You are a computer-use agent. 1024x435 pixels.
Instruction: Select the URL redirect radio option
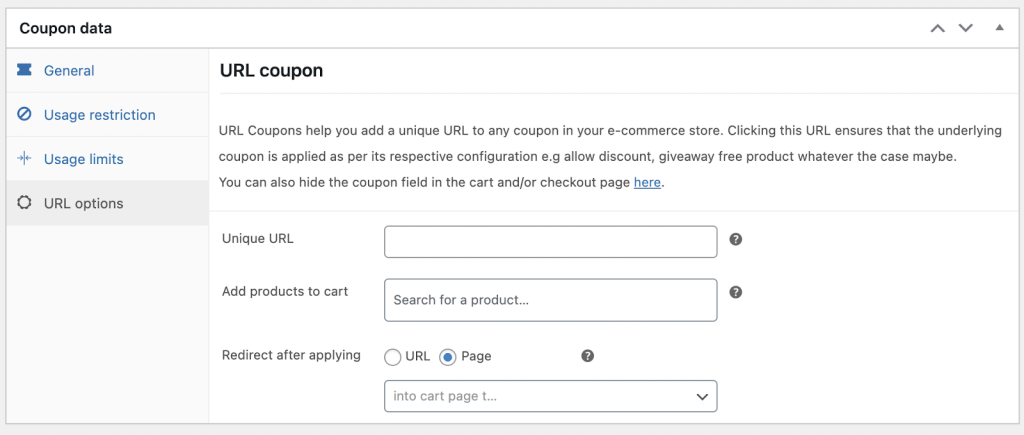coord(392,357)
